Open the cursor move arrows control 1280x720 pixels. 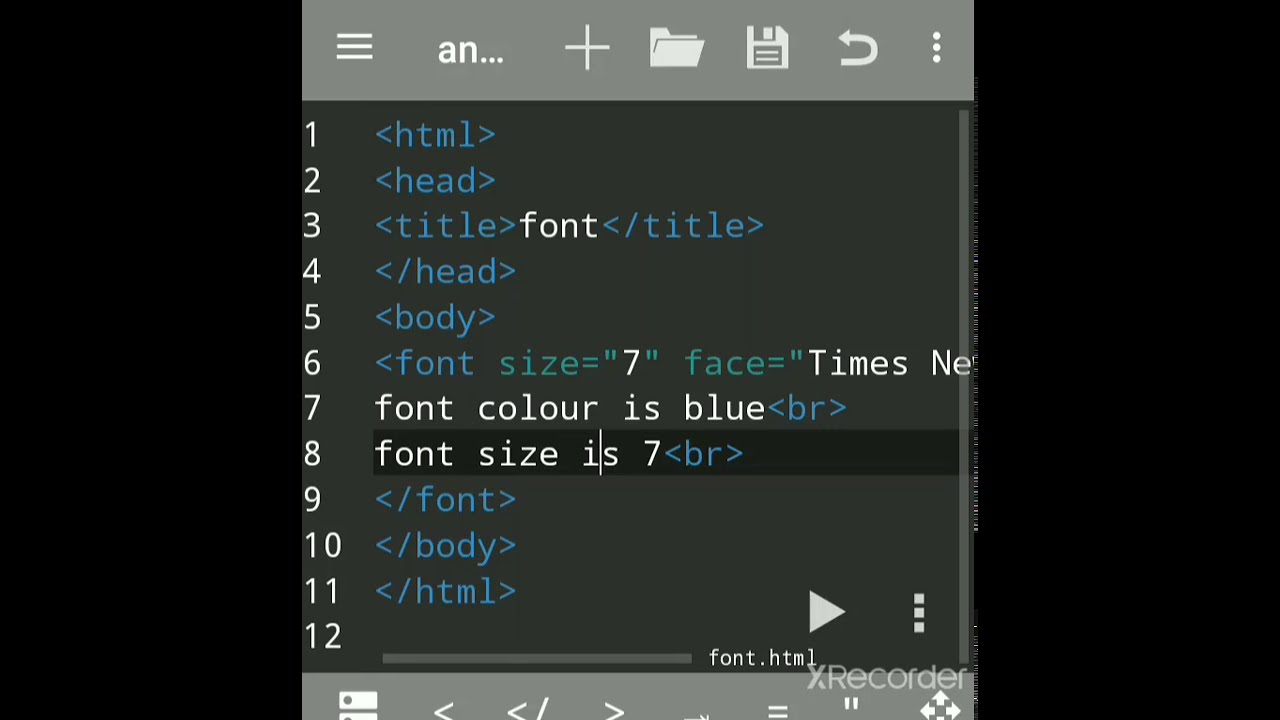[x=940, y=708]
